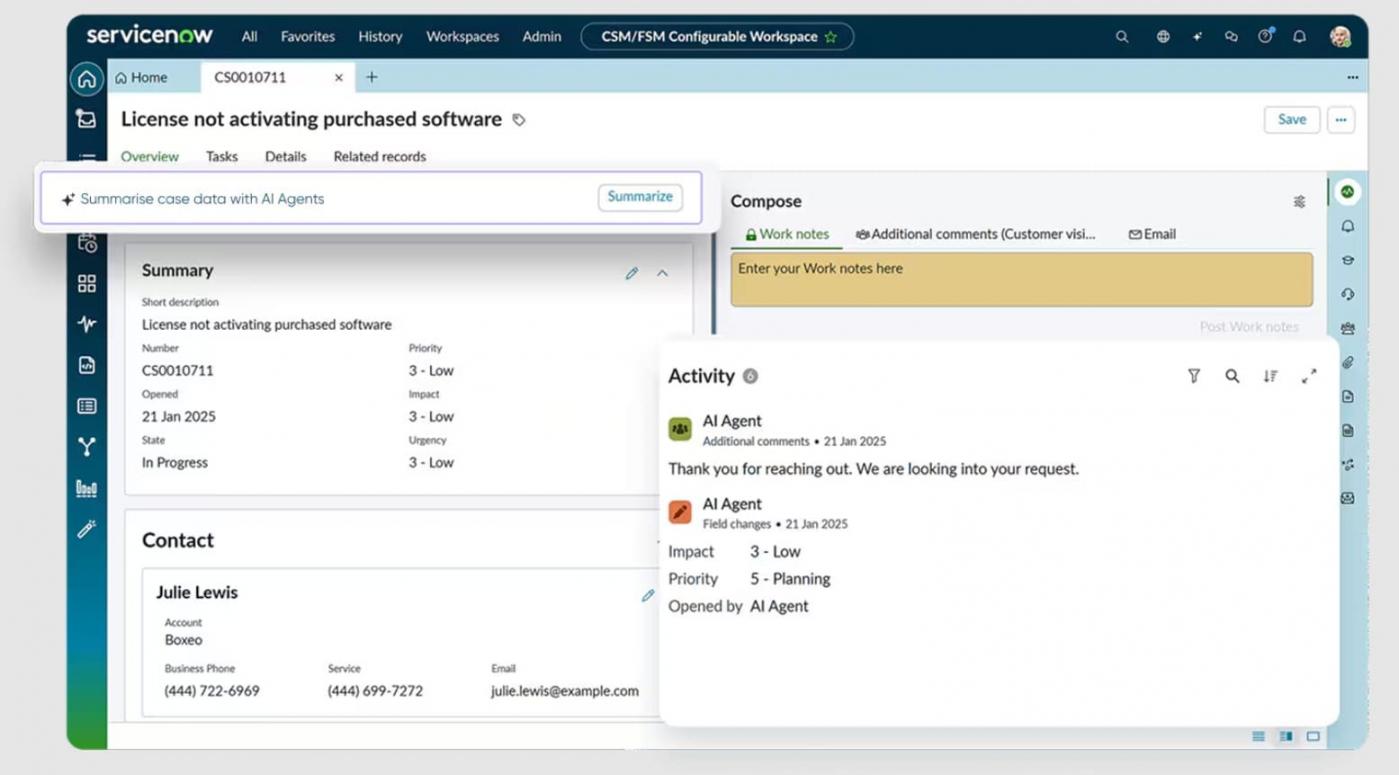
Task: Favorite the CSM/FSM Configurable Workspace star
Action: point(831,37)
